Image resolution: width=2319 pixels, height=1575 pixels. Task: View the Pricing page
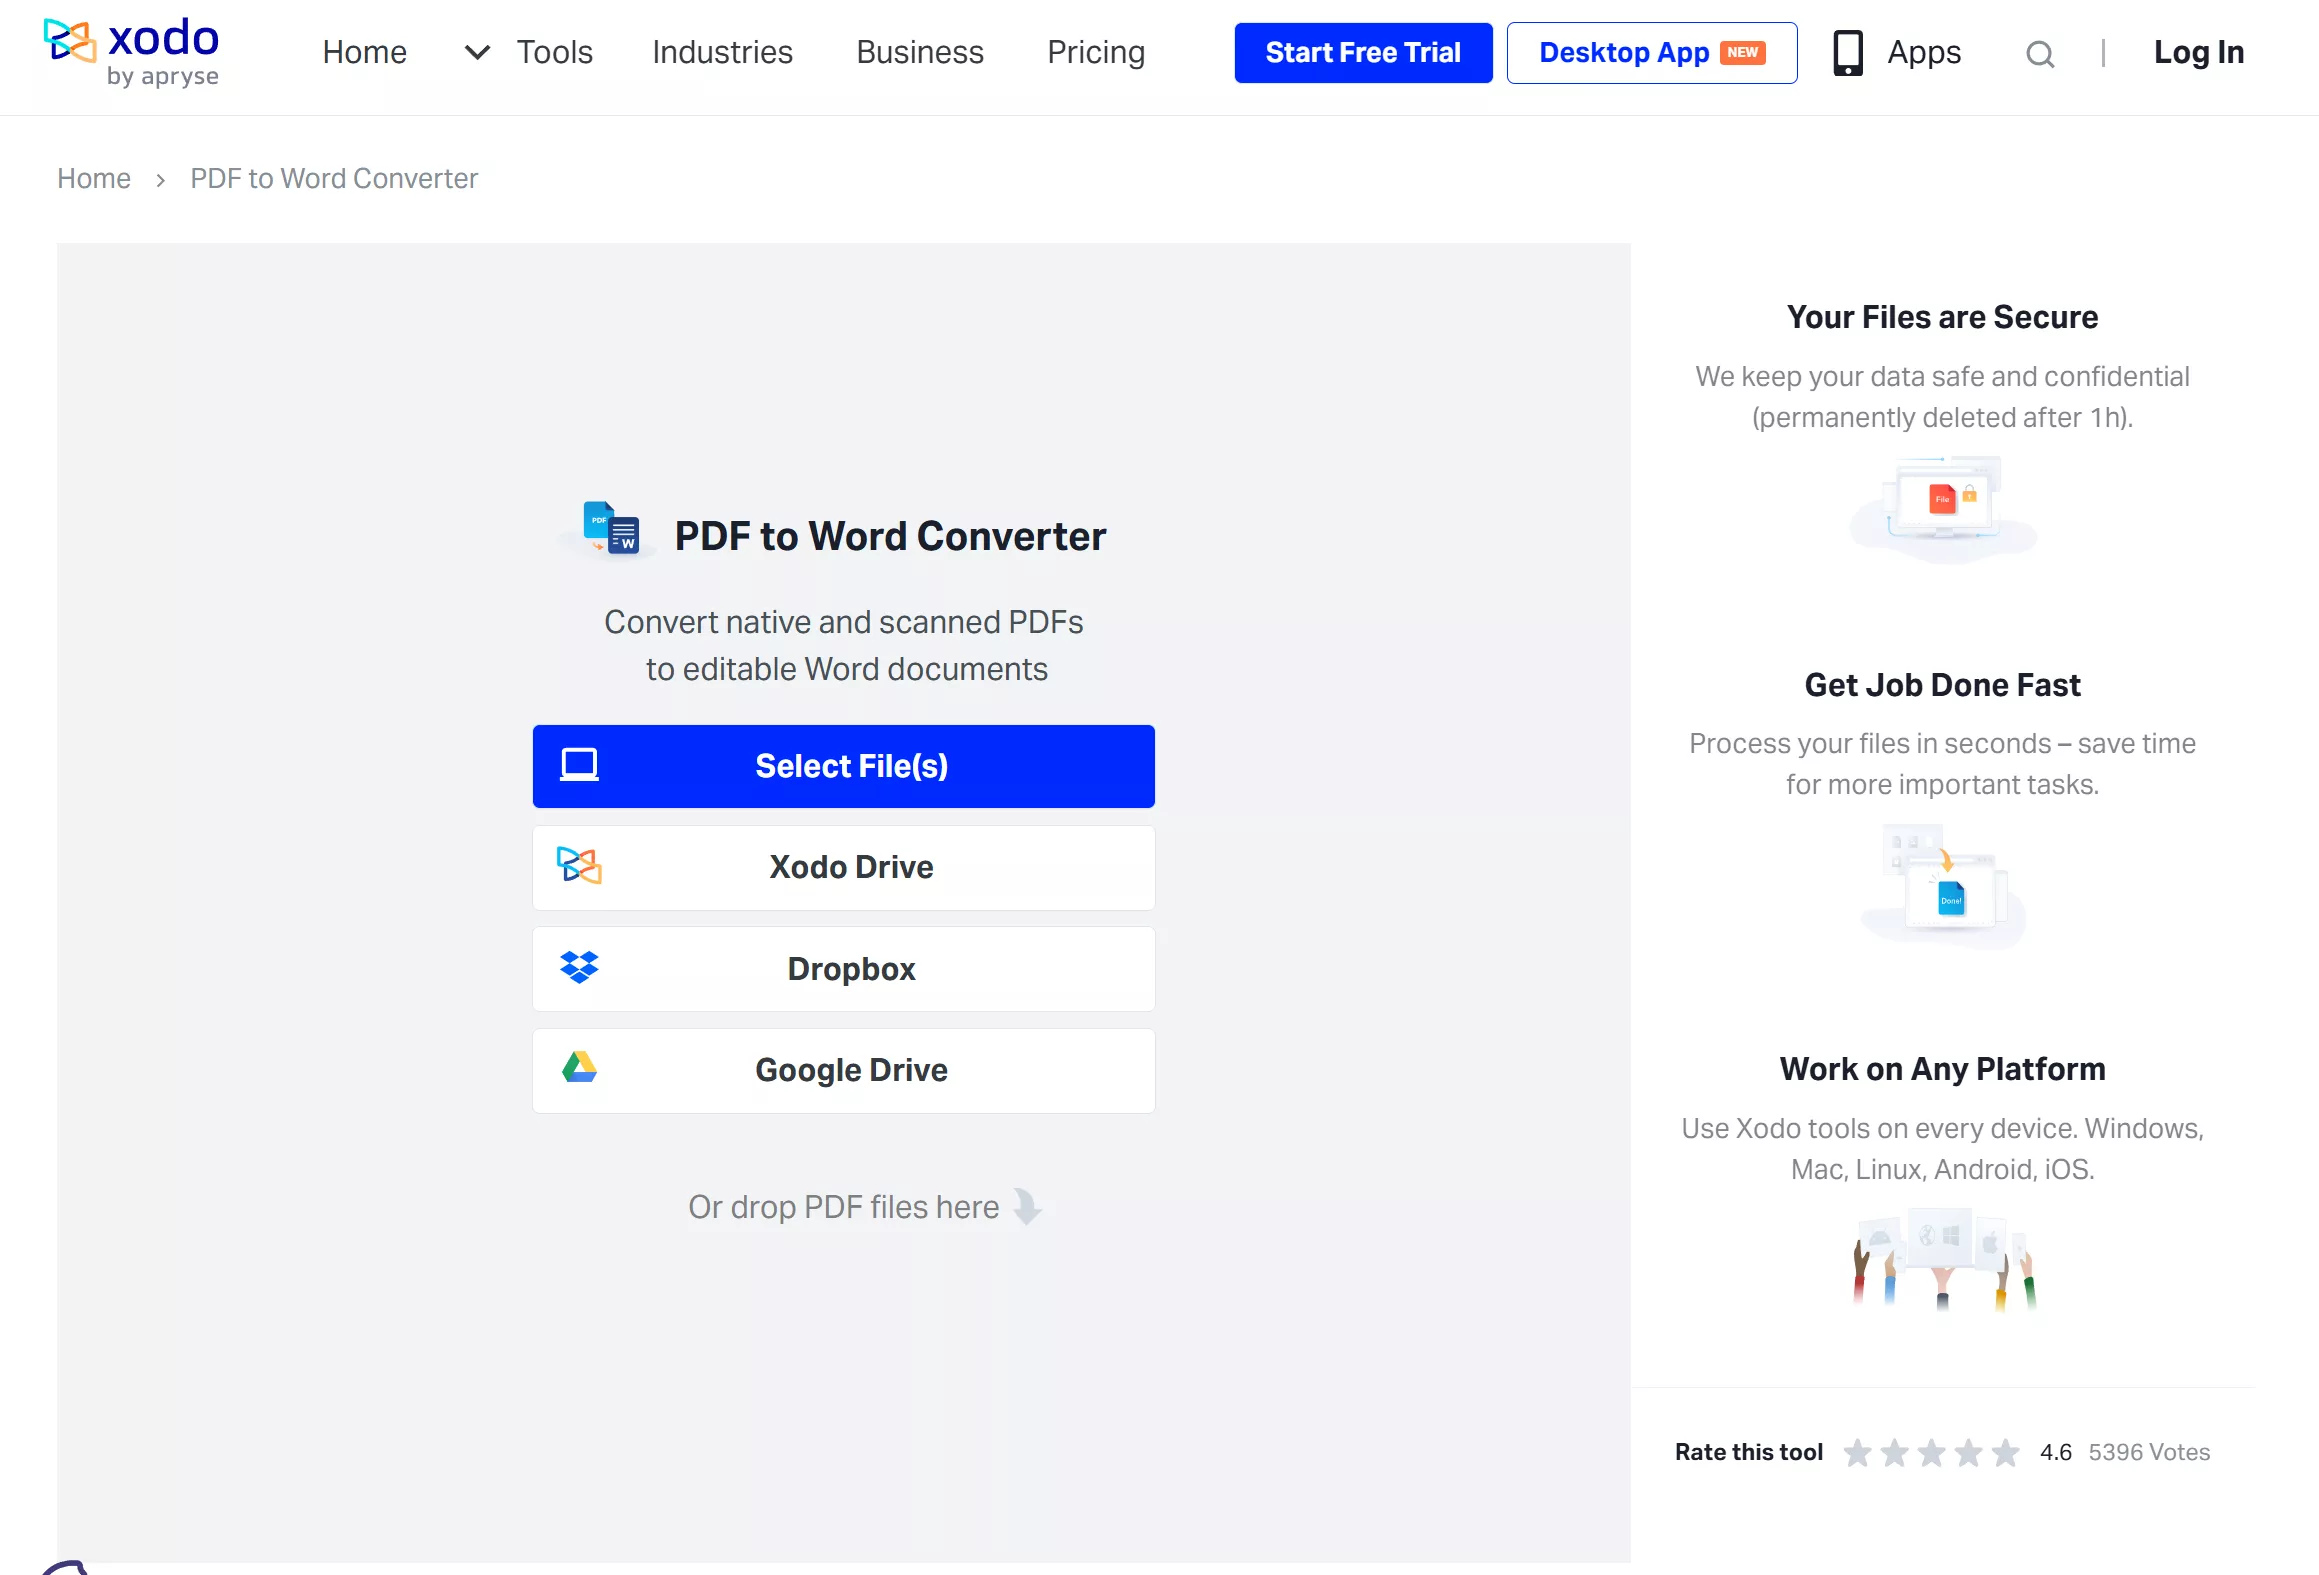pyautogui.click(x=1096, y=52)
